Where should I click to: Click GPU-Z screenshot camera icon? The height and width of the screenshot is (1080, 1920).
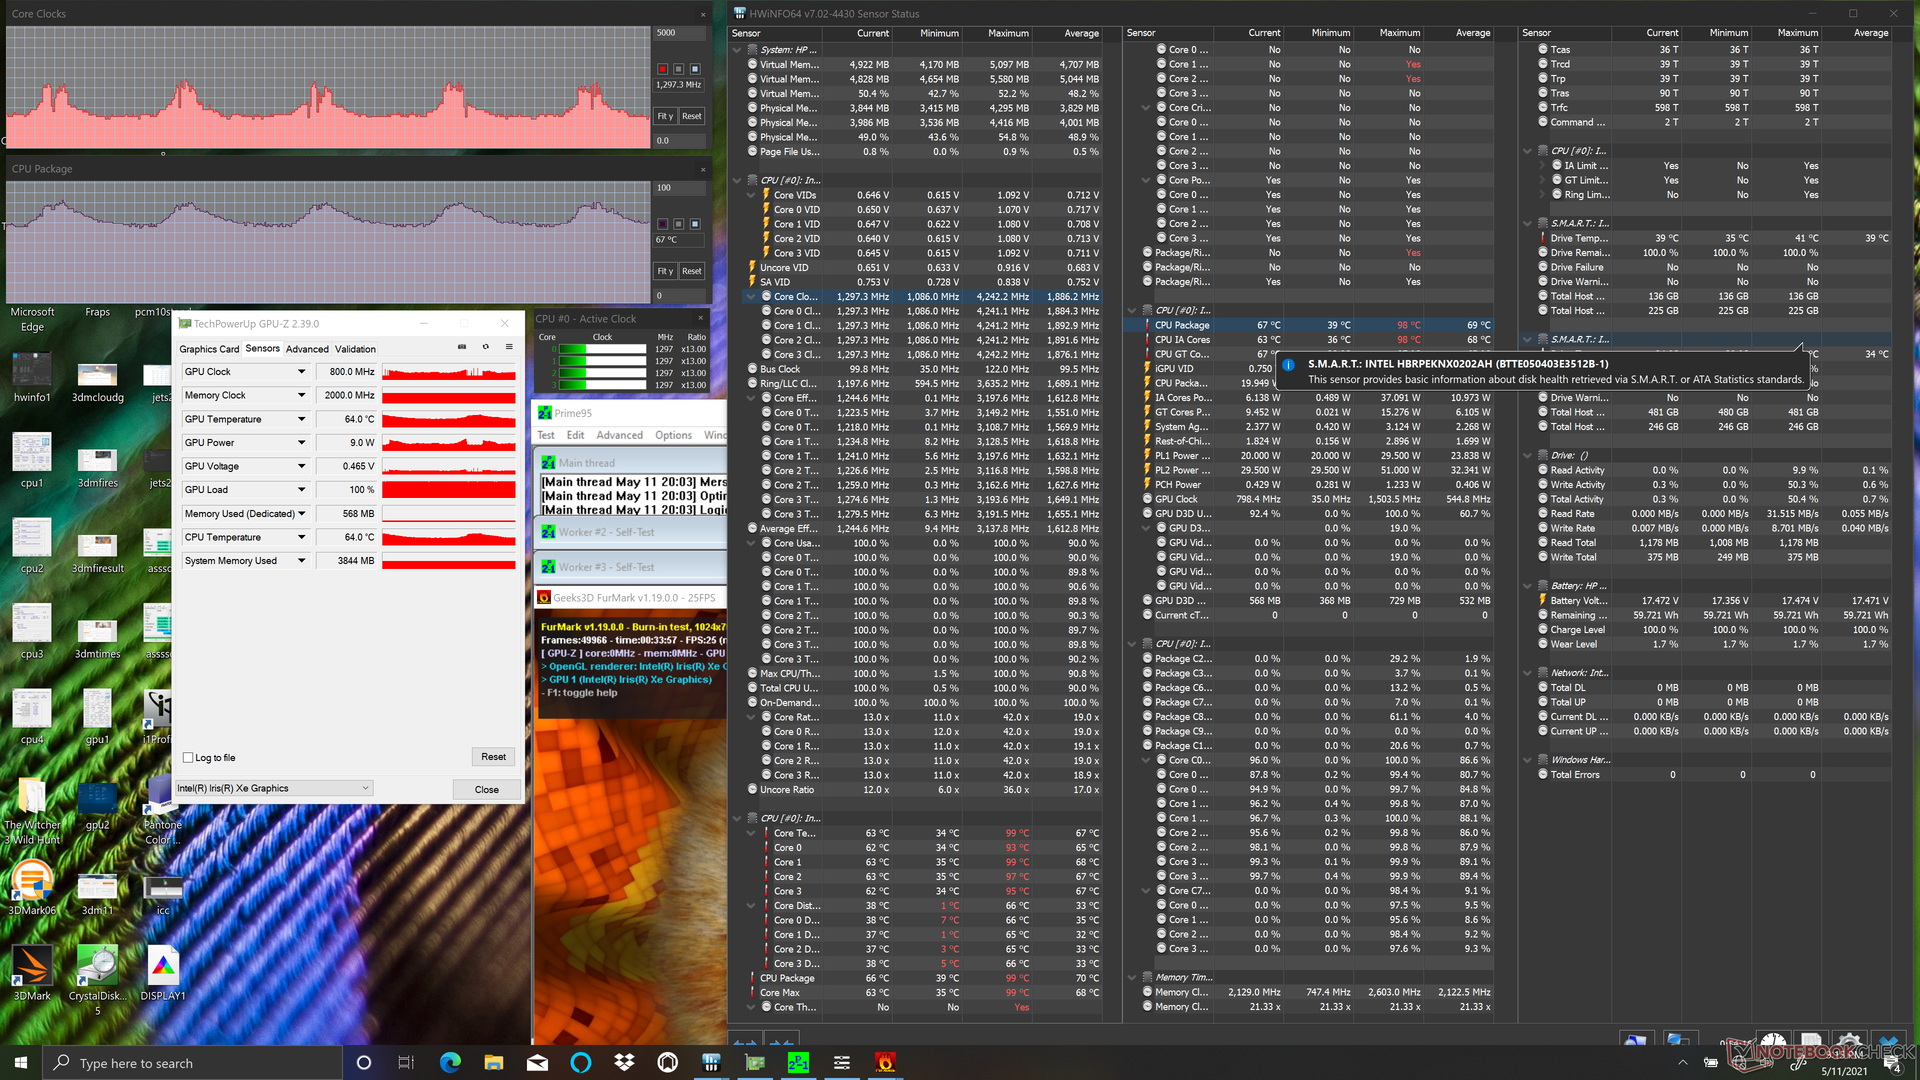pos(462,347)
